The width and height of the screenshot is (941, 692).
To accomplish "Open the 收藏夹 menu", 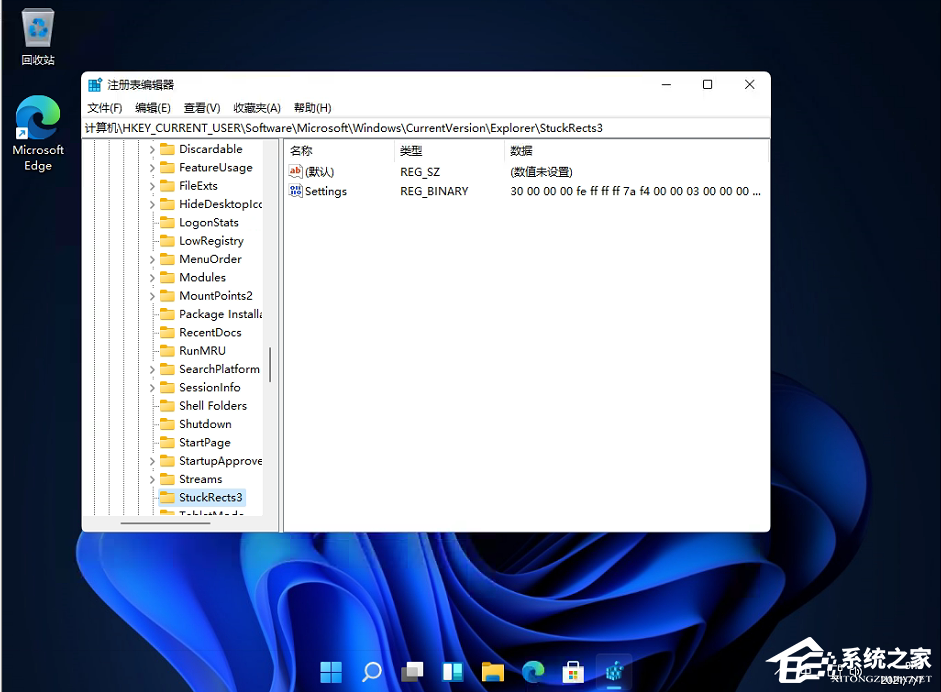I will click(x=256, y=107).
